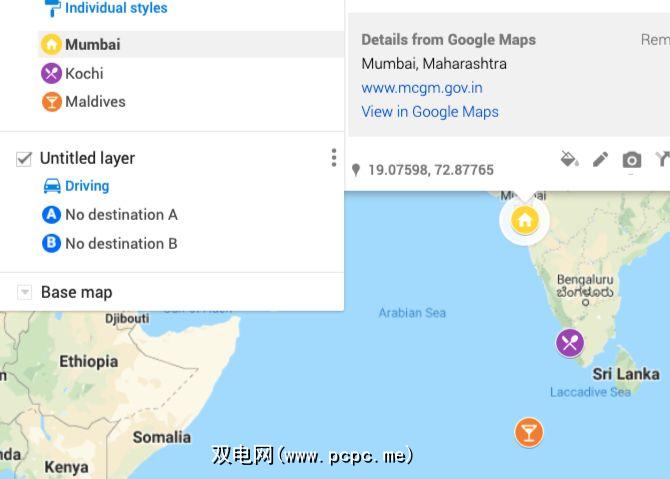Click the Djibouti label on map
The width and height of the screenshot is (670, 479).
point(127,318)
